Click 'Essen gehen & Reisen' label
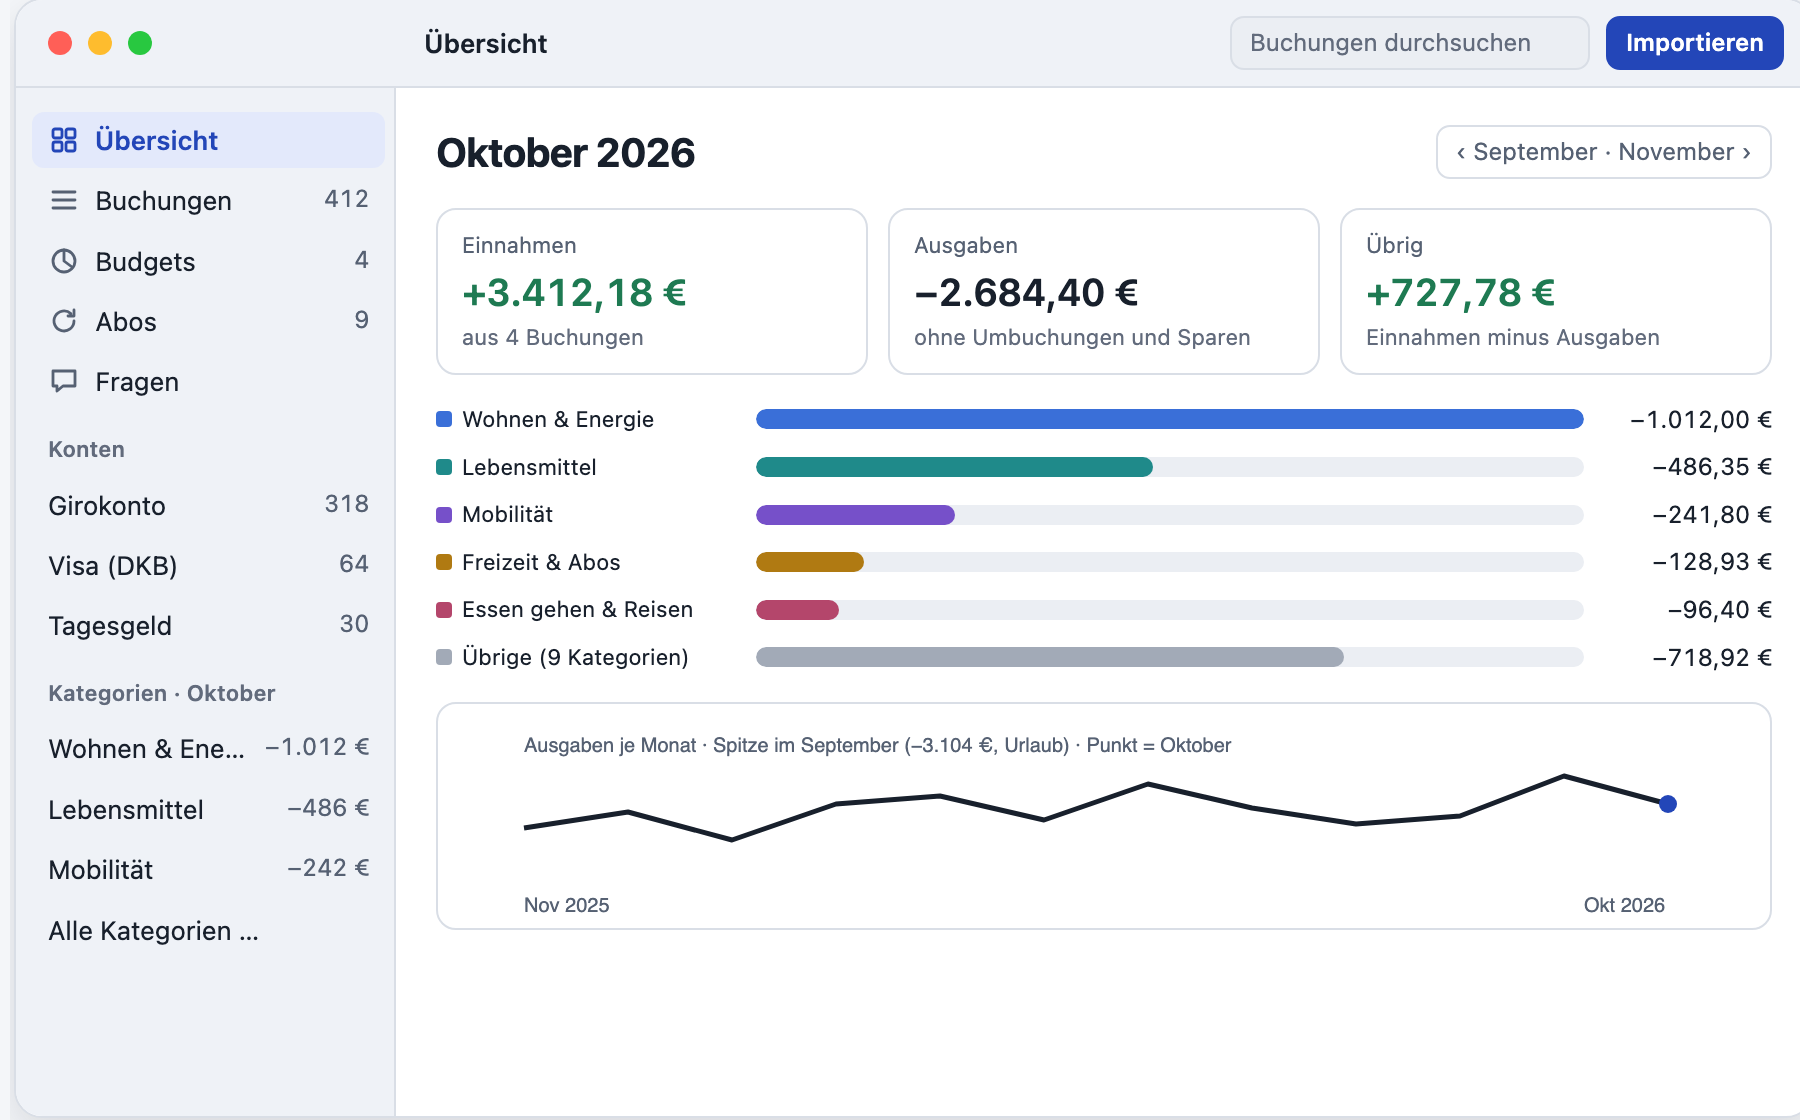Screen dimensions: 1800x1120 point(577,609)
